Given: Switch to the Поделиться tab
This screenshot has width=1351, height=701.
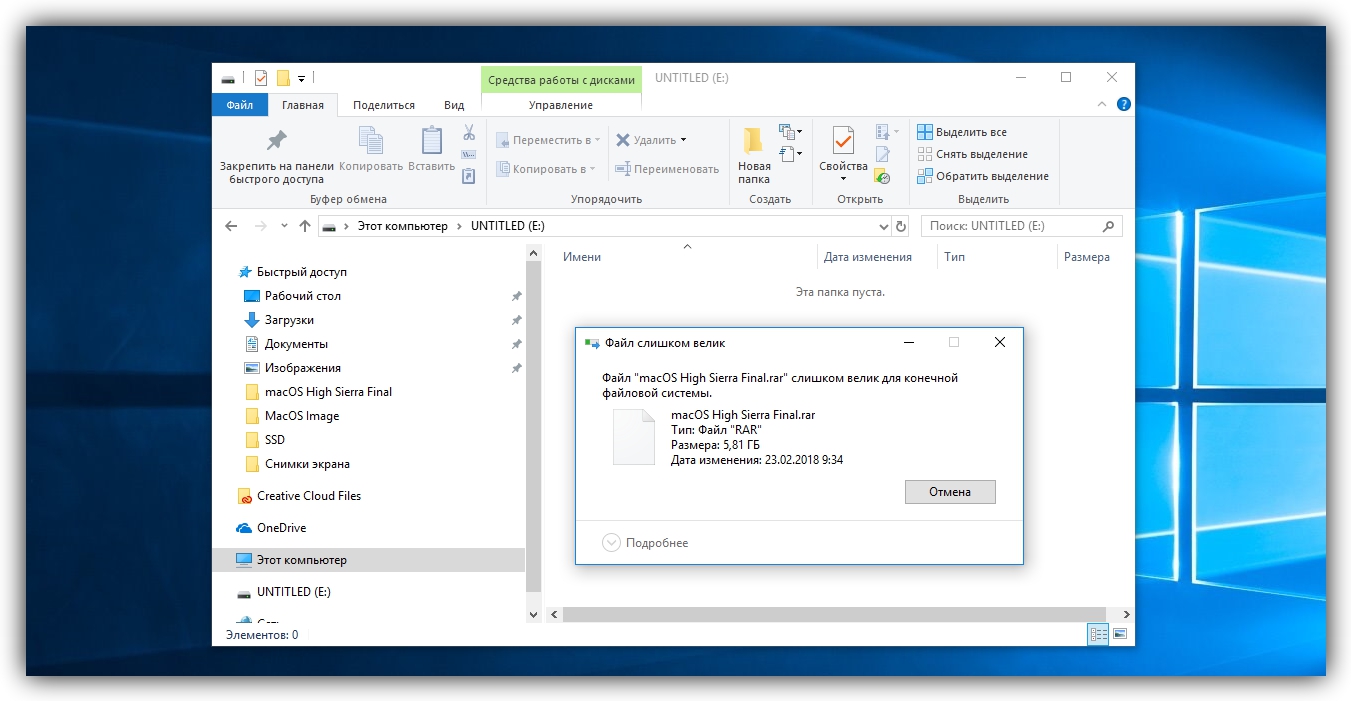Looking at the screenshot, I should (384, 105).
